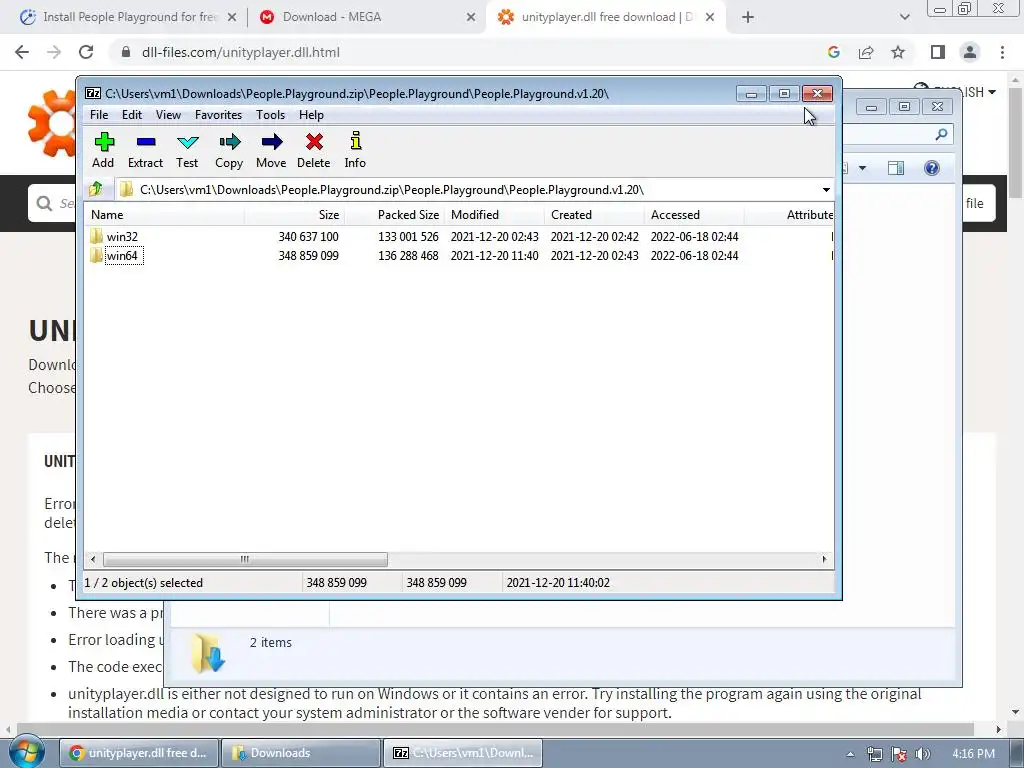Open the Help menu

(x=312, y=115)
